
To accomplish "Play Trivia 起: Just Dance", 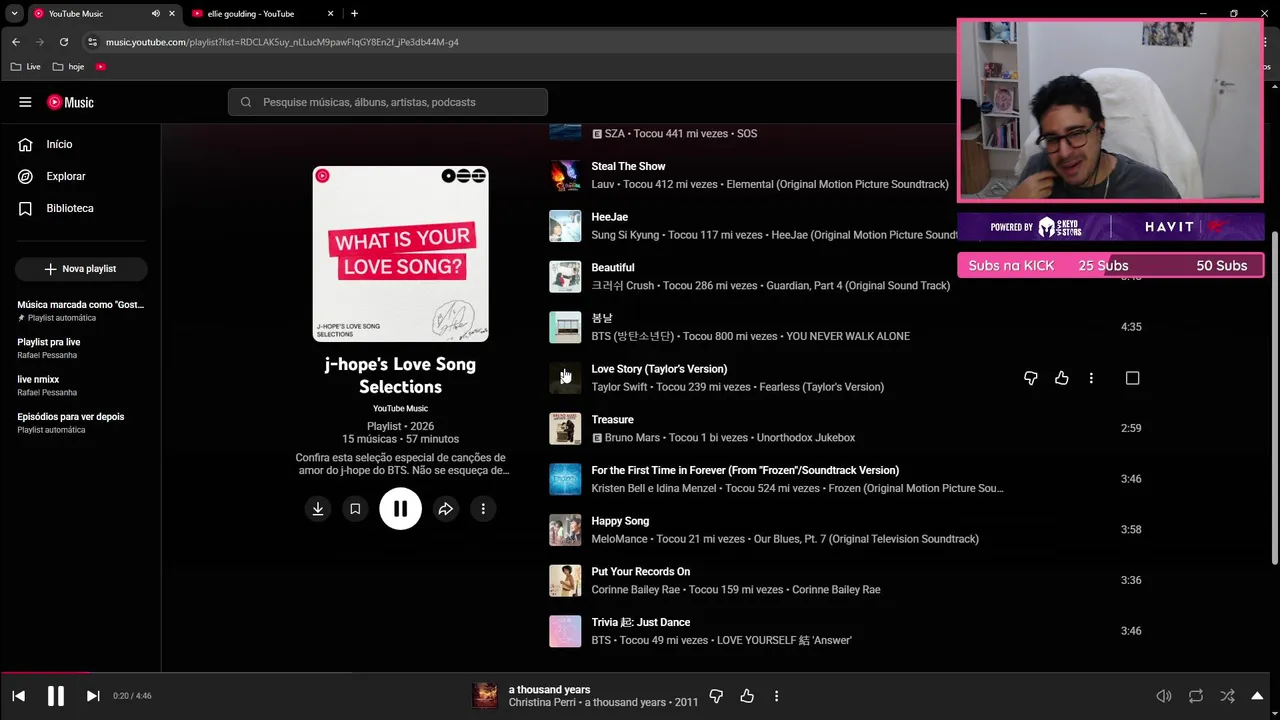I will click(565, 631).
